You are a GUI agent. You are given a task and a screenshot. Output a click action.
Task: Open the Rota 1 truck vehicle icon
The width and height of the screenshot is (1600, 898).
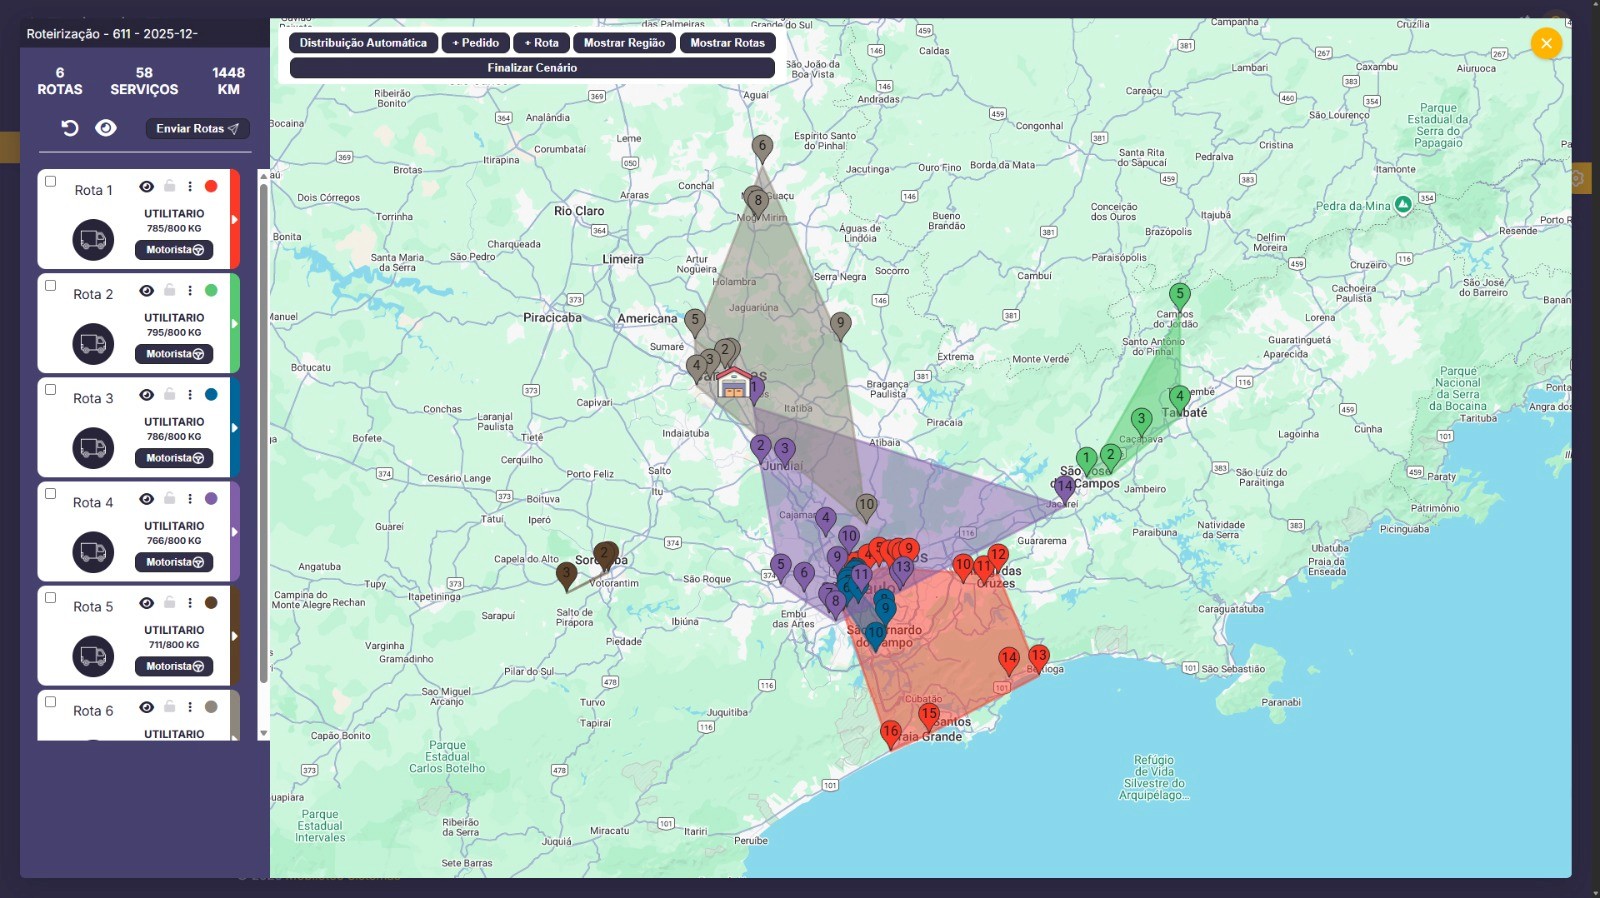coord(93,240)
